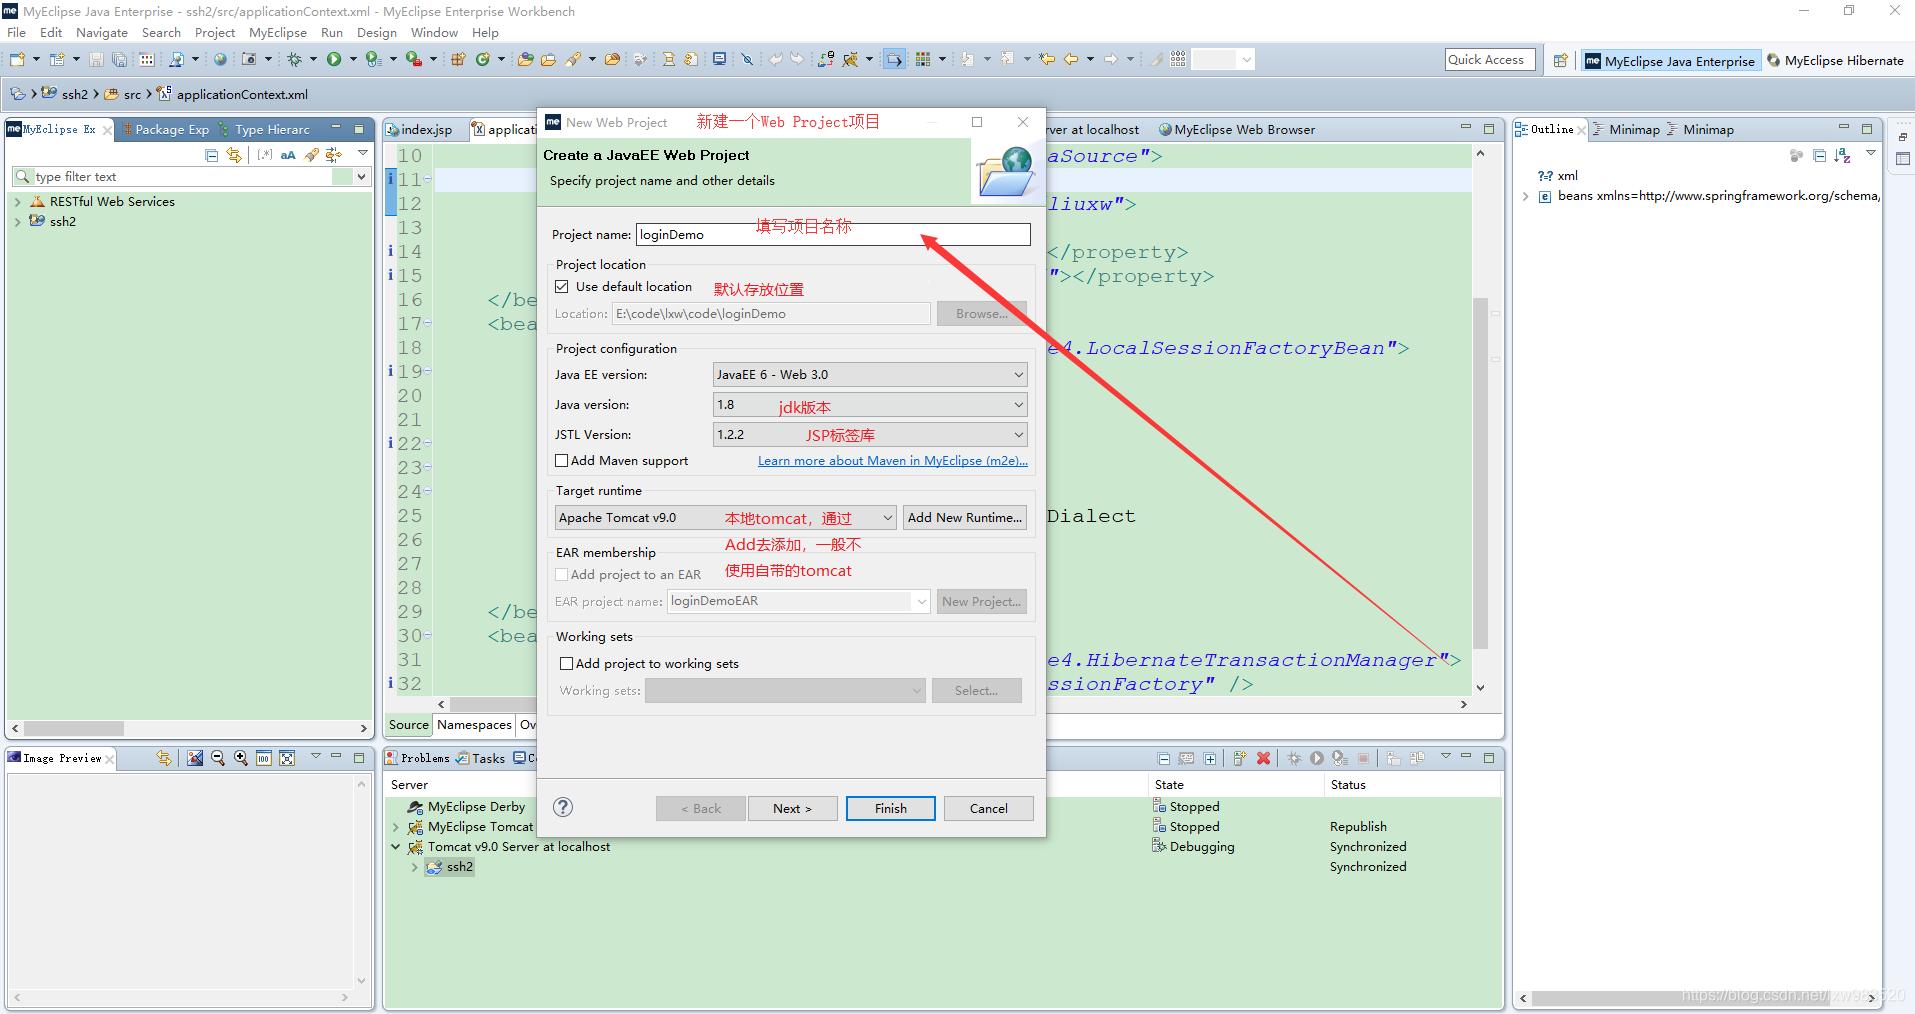Click into the Project name field
Viewport: 1915px width, 1014px height.
833,234
